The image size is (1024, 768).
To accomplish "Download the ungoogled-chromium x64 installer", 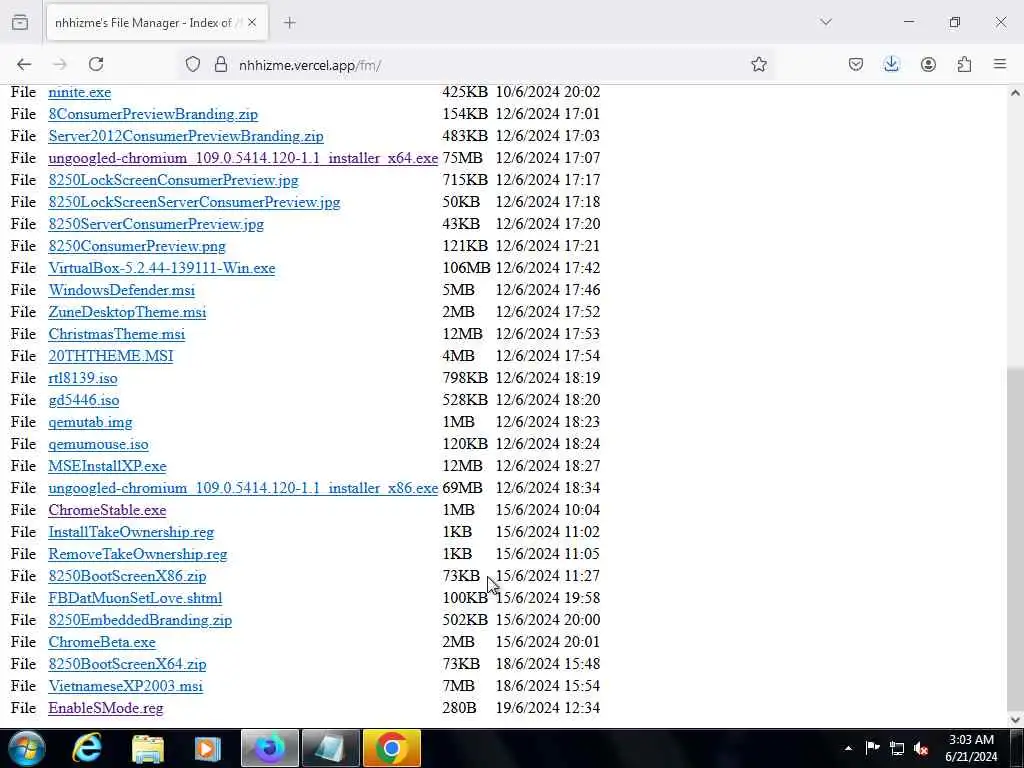I will [243, 158].
